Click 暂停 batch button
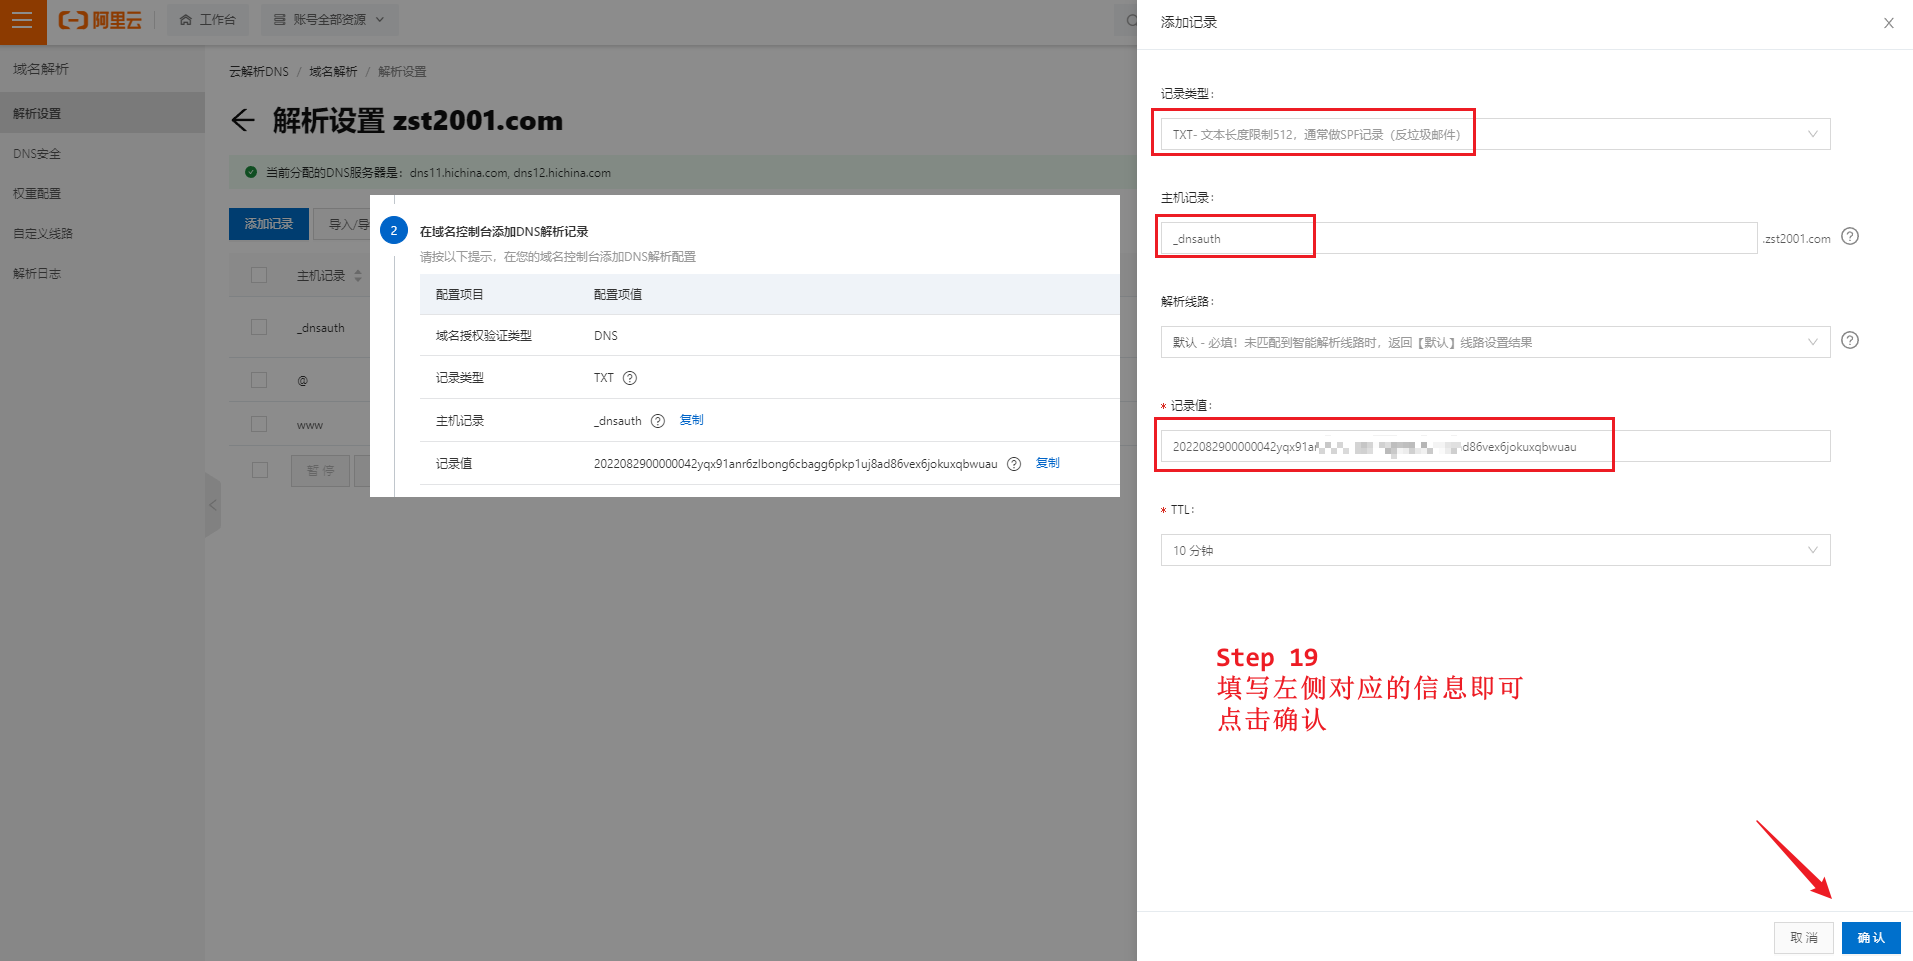 click(x=320, y=470)
